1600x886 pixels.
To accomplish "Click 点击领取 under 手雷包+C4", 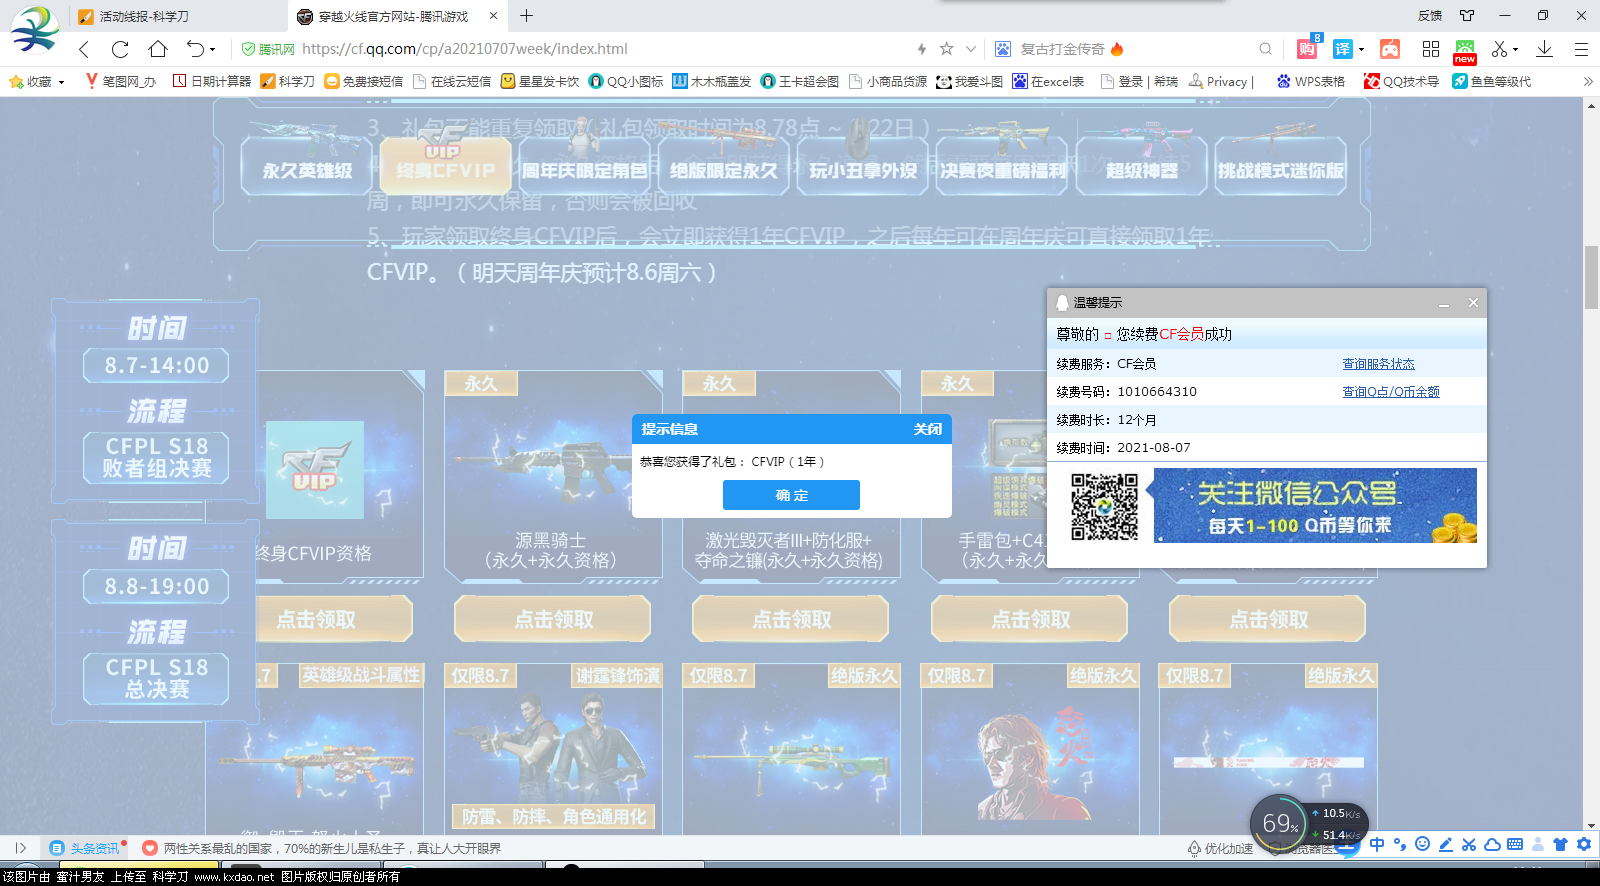I will click(x=1029, y=619).
